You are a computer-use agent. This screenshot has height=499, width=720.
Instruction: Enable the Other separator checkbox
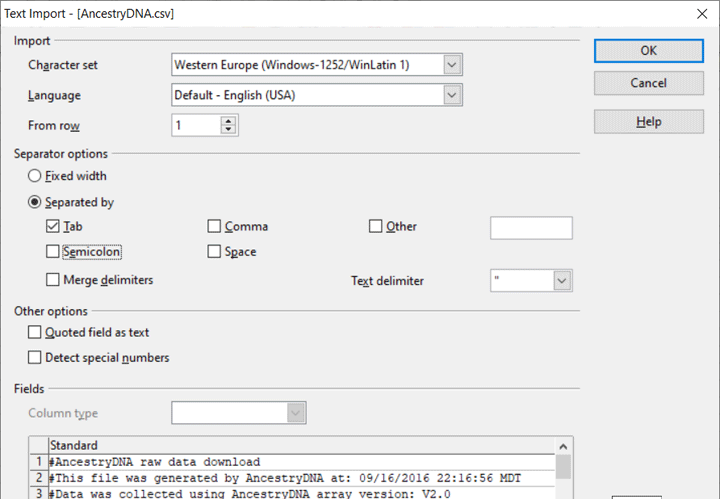click(x=376, y=226)
